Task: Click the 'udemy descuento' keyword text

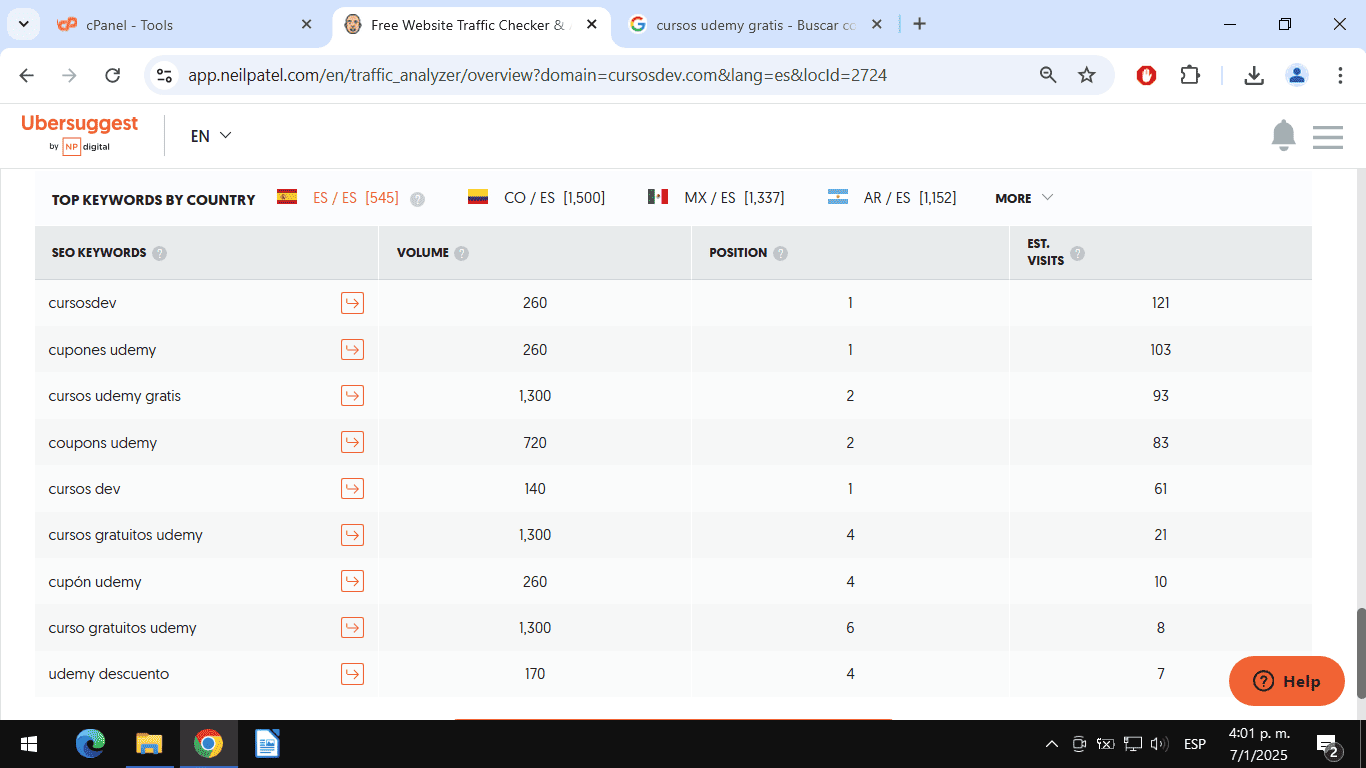Action: click(x=109, y=674)
